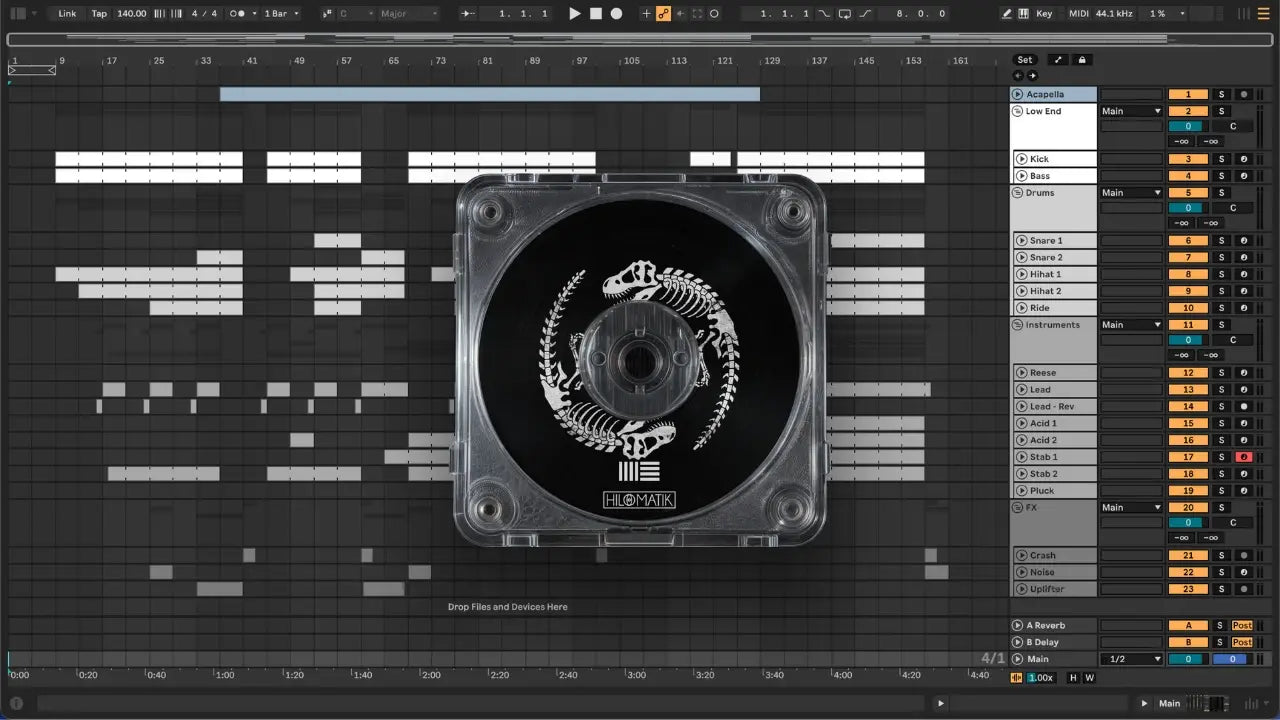Click the Link button

(67, 14)
